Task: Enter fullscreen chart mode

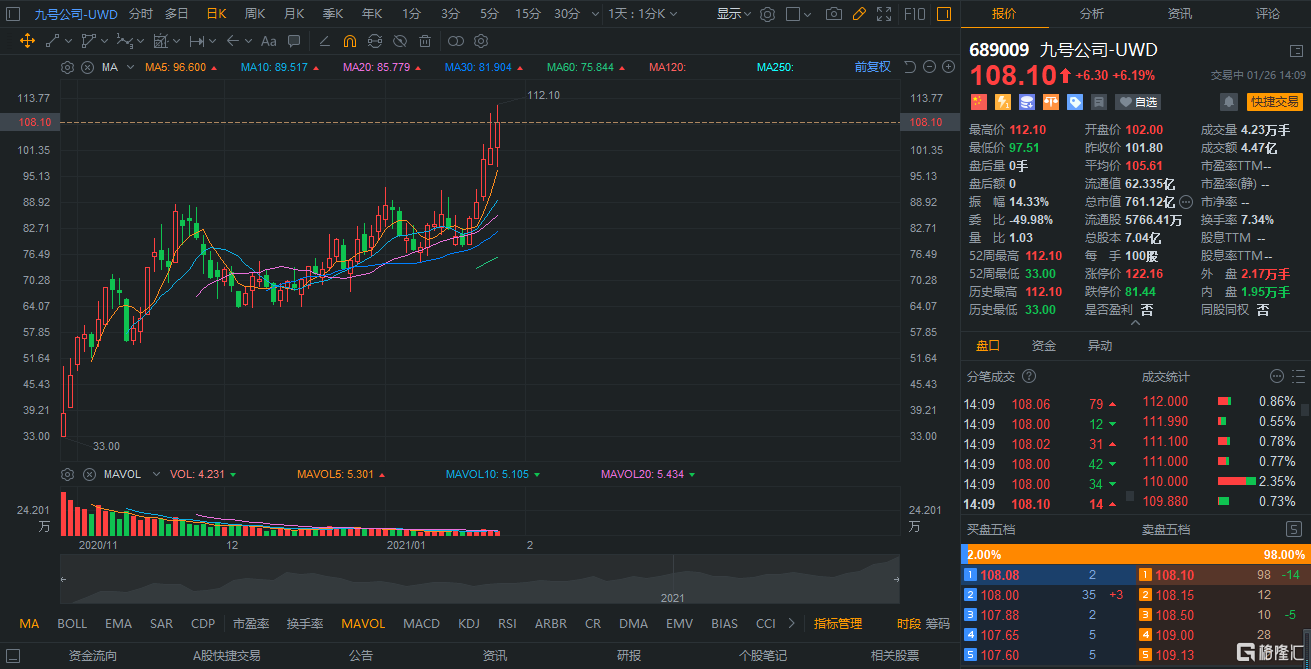Action: [x=884, y=14]
